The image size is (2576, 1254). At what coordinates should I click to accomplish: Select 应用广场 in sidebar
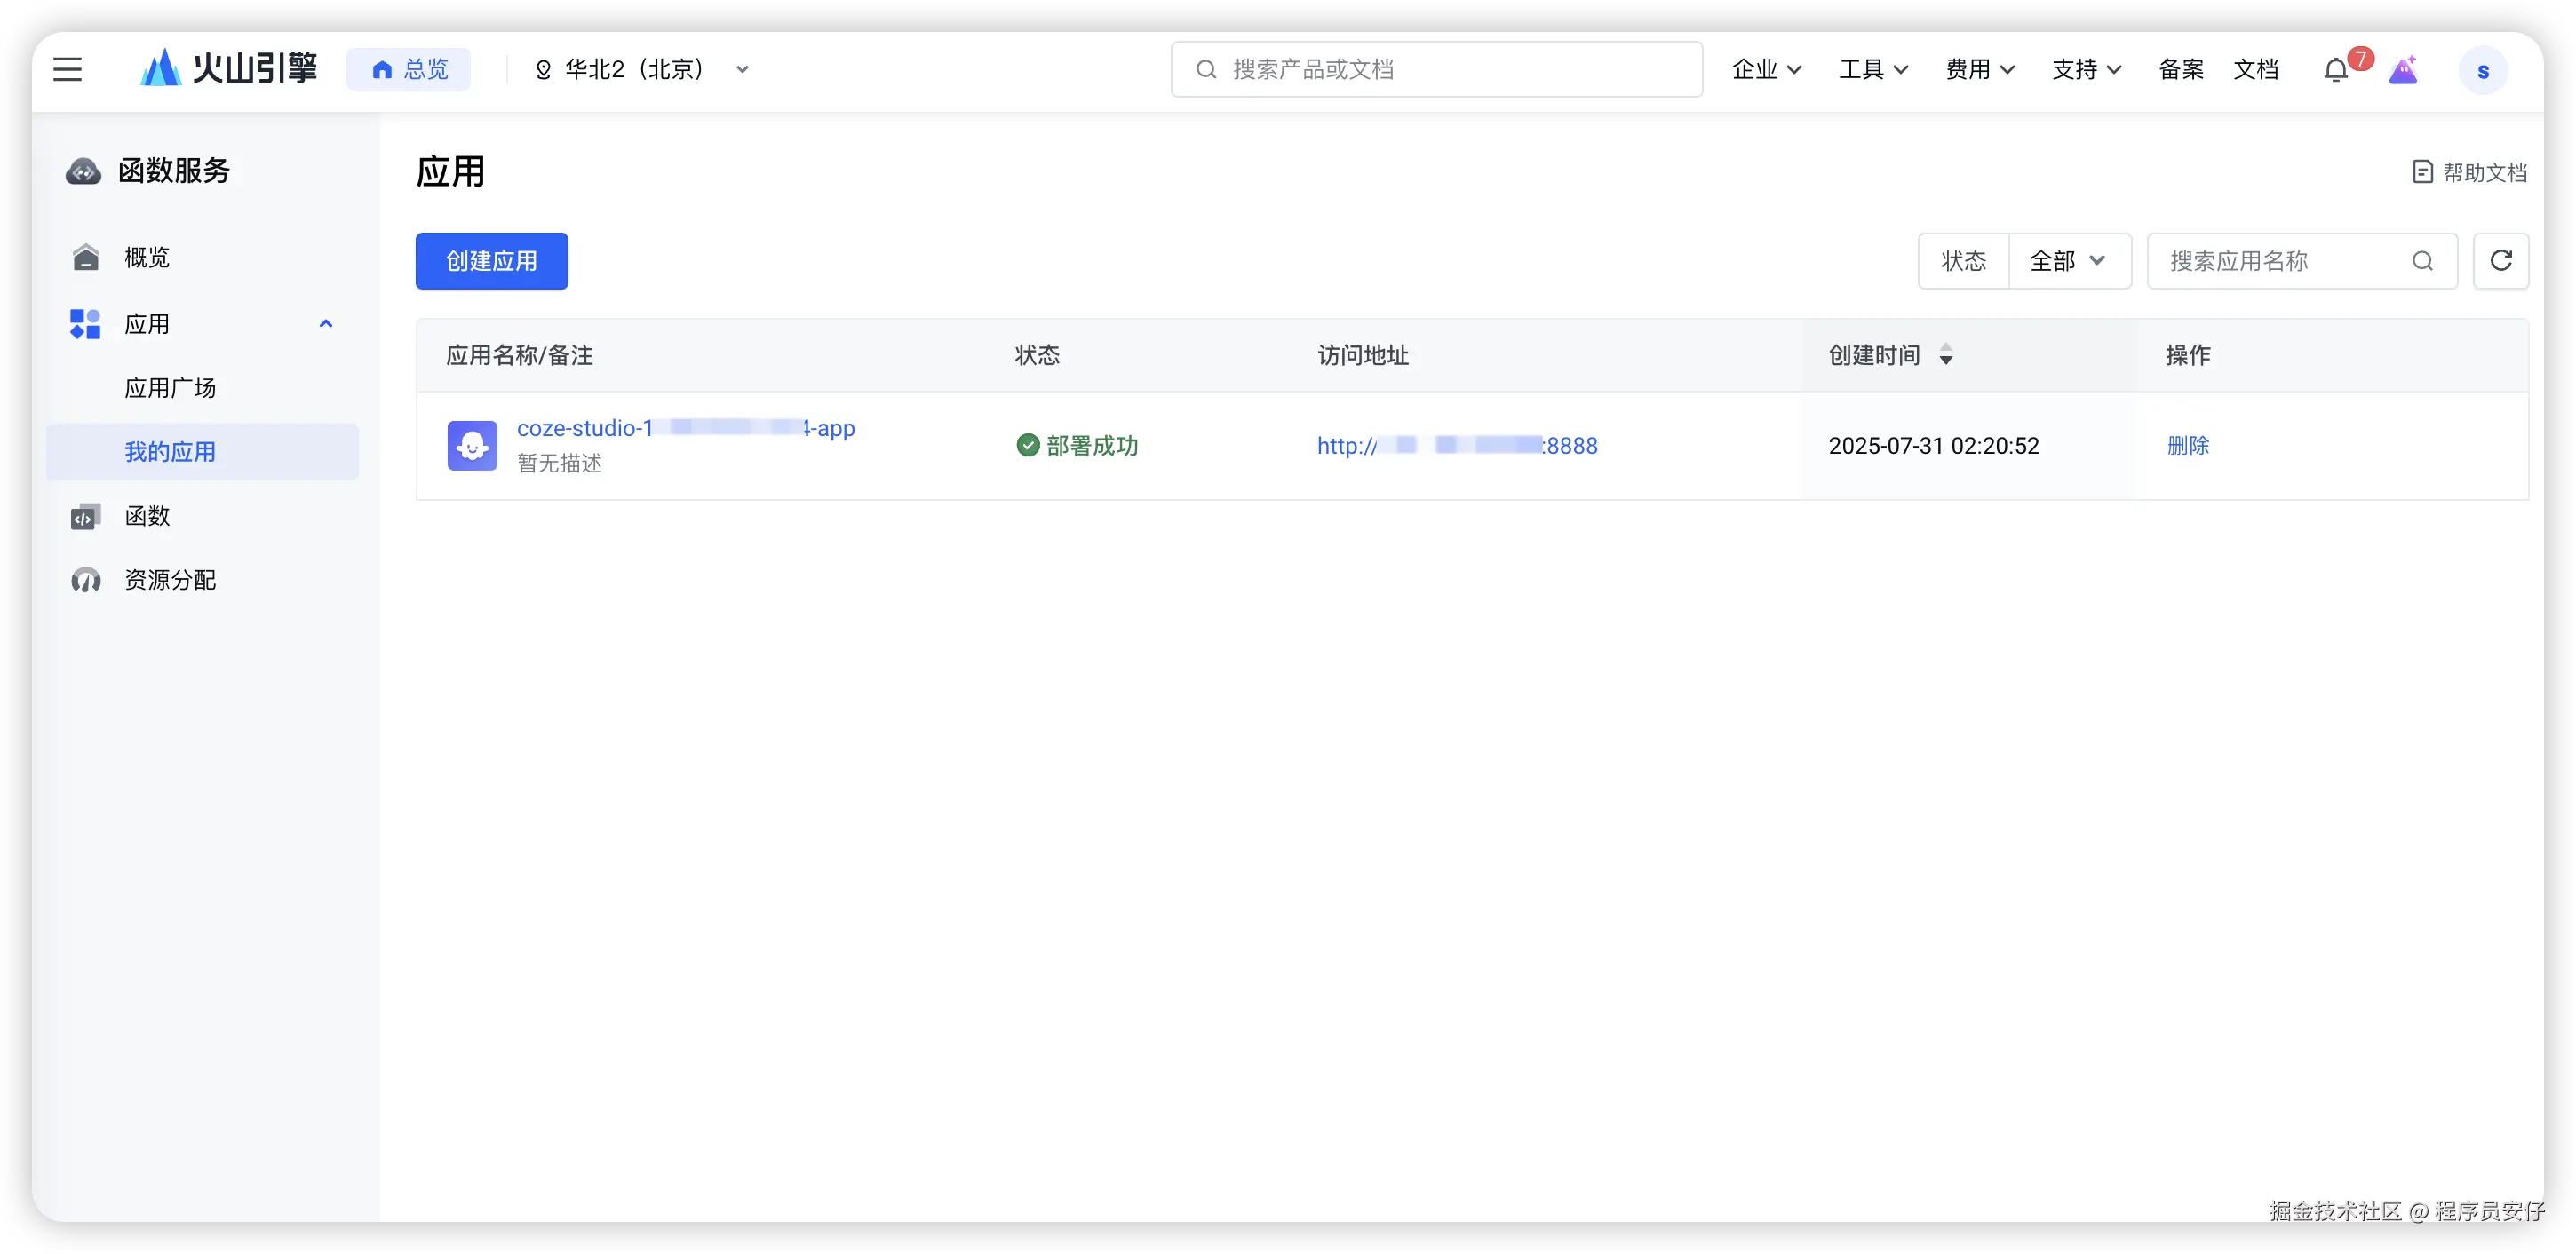(x=170, y=388)
